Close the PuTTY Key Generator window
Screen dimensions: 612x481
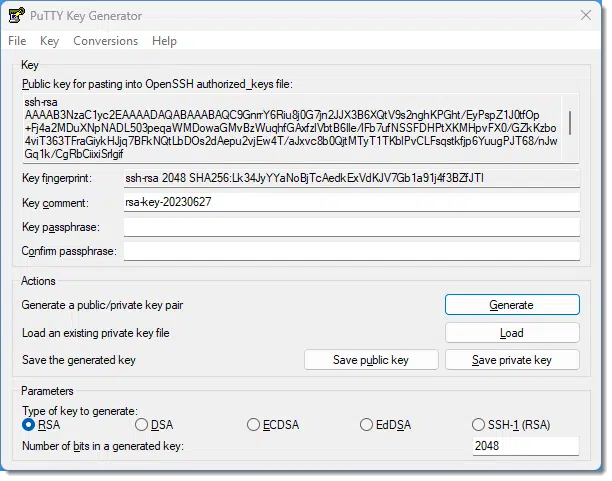point(585,16)
